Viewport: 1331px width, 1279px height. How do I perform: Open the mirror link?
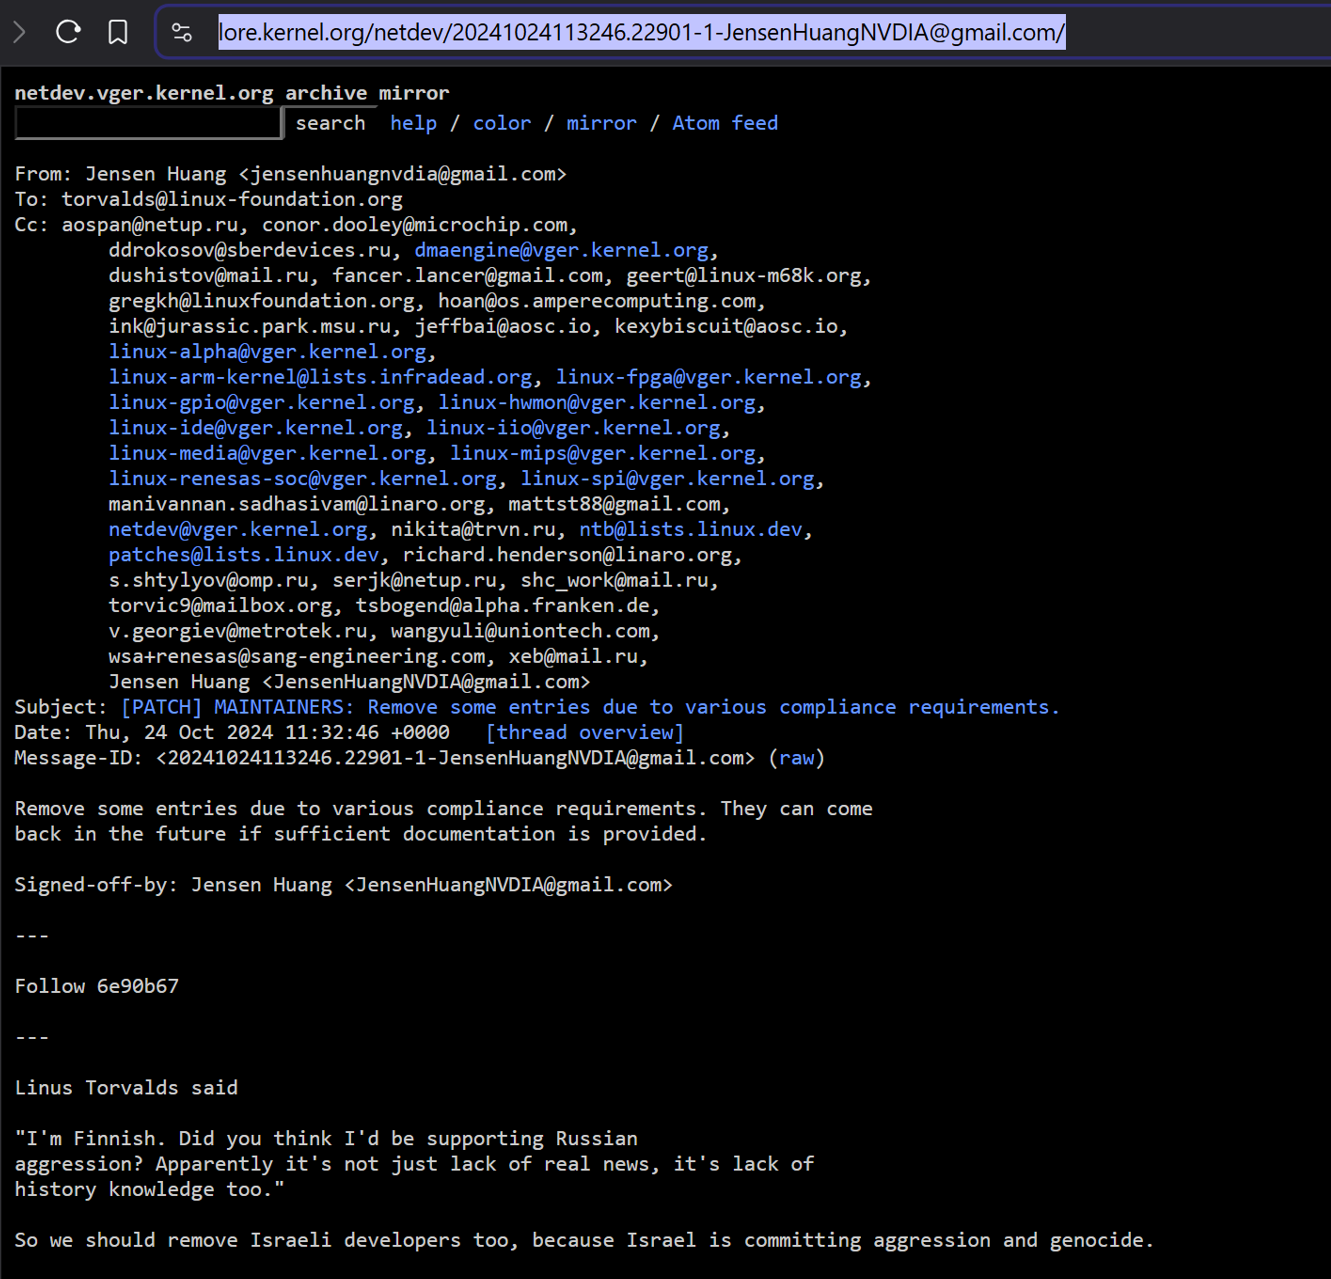[x=601, y=123]
